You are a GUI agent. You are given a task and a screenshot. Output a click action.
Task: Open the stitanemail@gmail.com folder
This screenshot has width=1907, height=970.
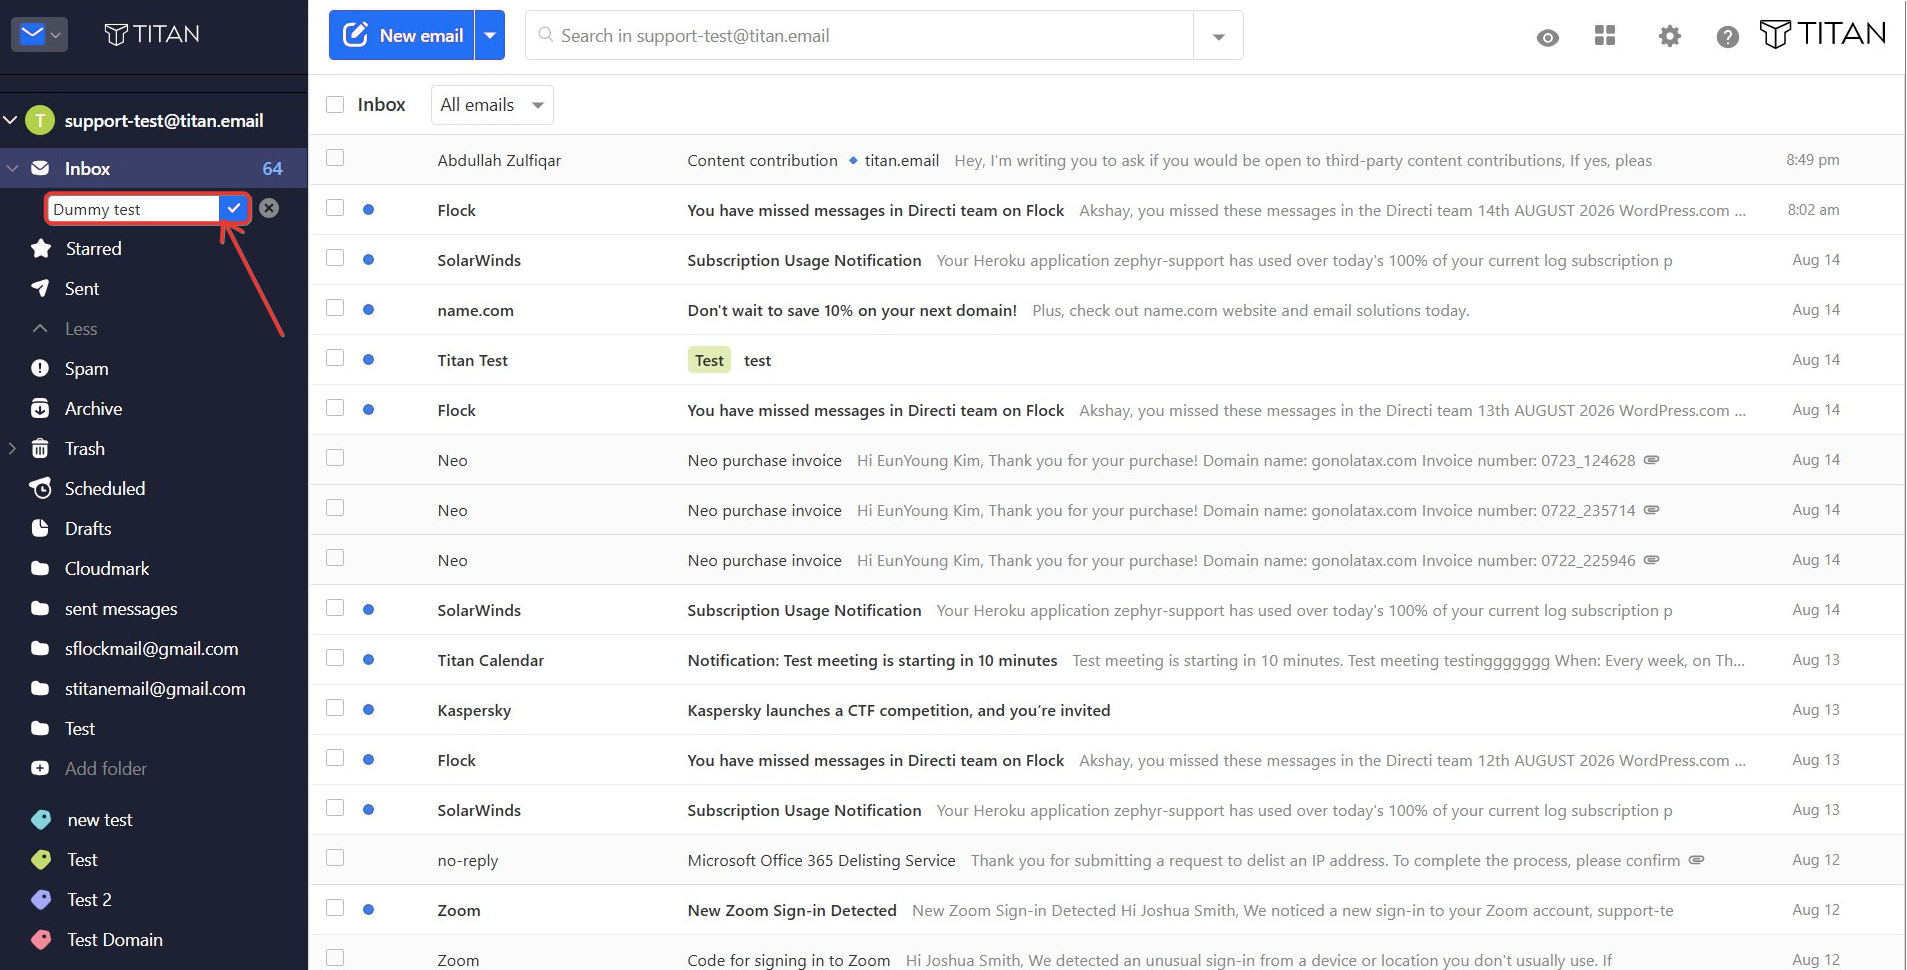pyautogui.click(x=155, y=689)
